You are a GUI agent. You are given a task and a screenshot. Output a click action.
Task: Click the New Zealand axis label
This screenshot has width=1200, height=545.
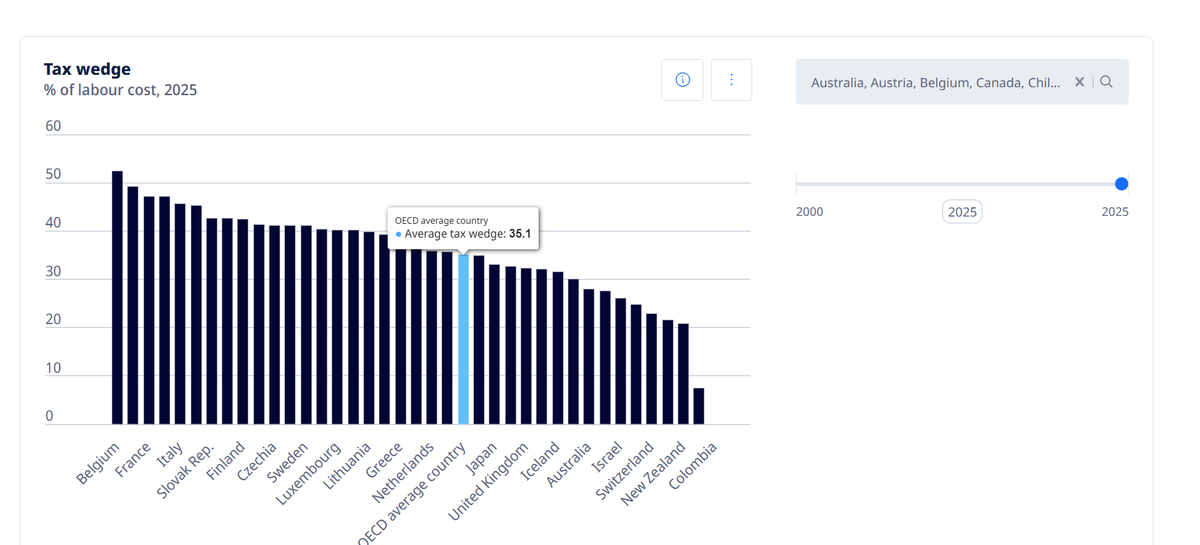coord(653,473)
